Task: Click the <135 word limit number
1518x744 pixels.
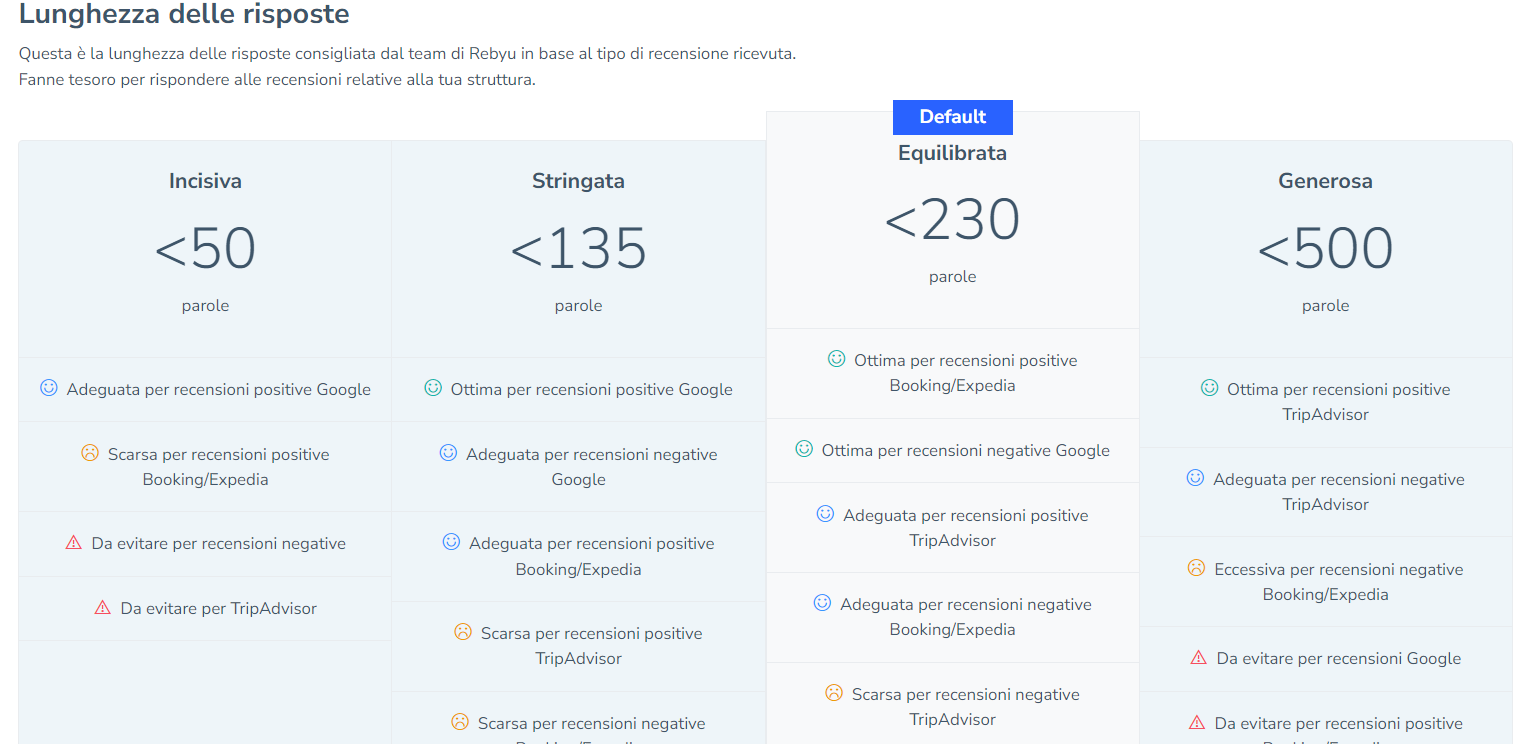Action: pyautogui.click(x=578, y=249)
